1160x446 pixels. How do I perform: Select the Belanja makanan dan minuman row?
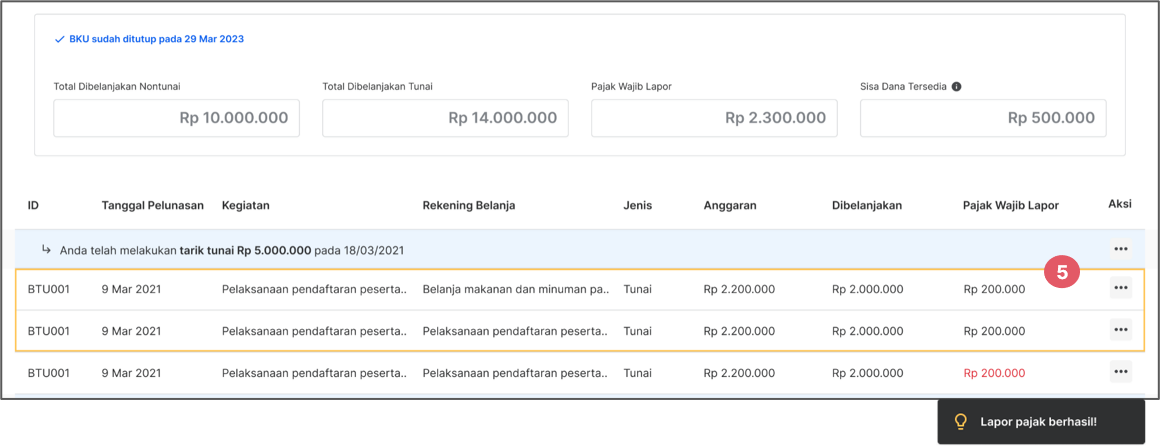coord(574,289)
